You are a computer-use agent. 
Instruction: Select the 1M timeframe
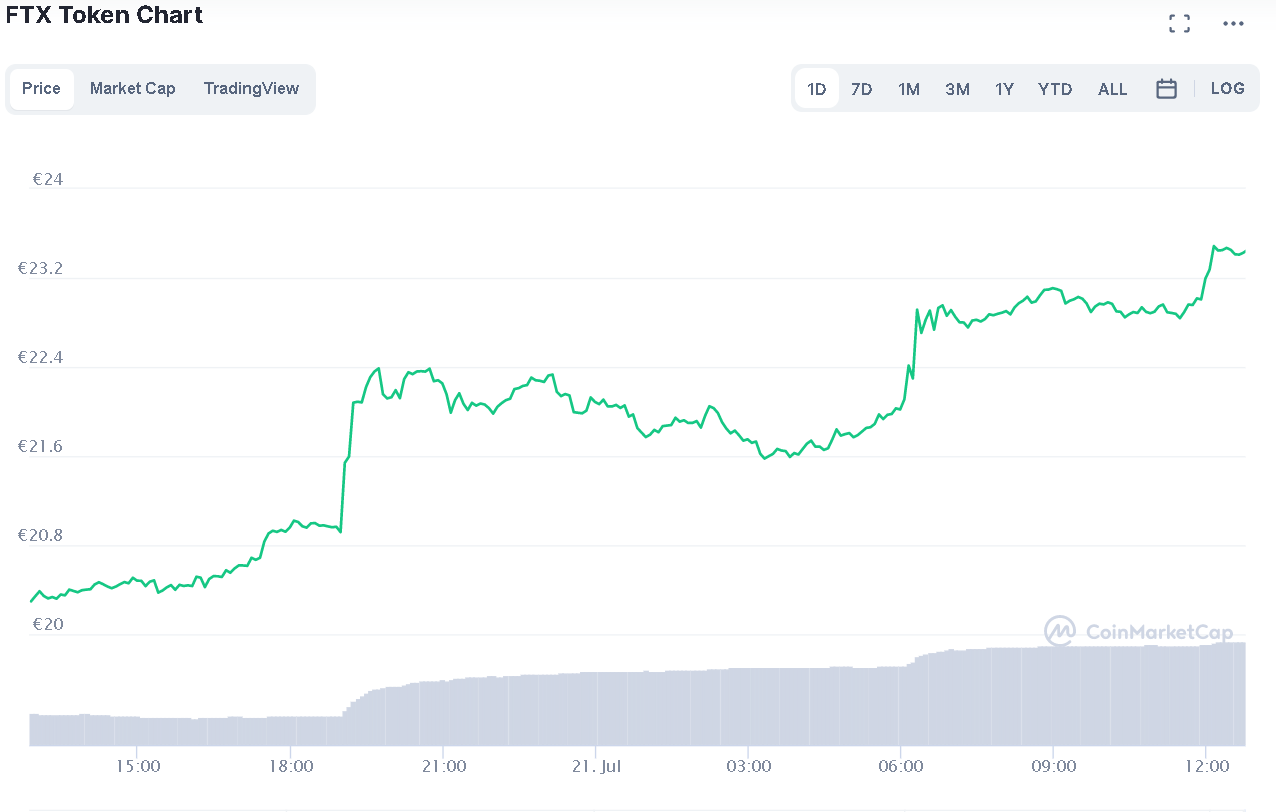tap(909, 88)
